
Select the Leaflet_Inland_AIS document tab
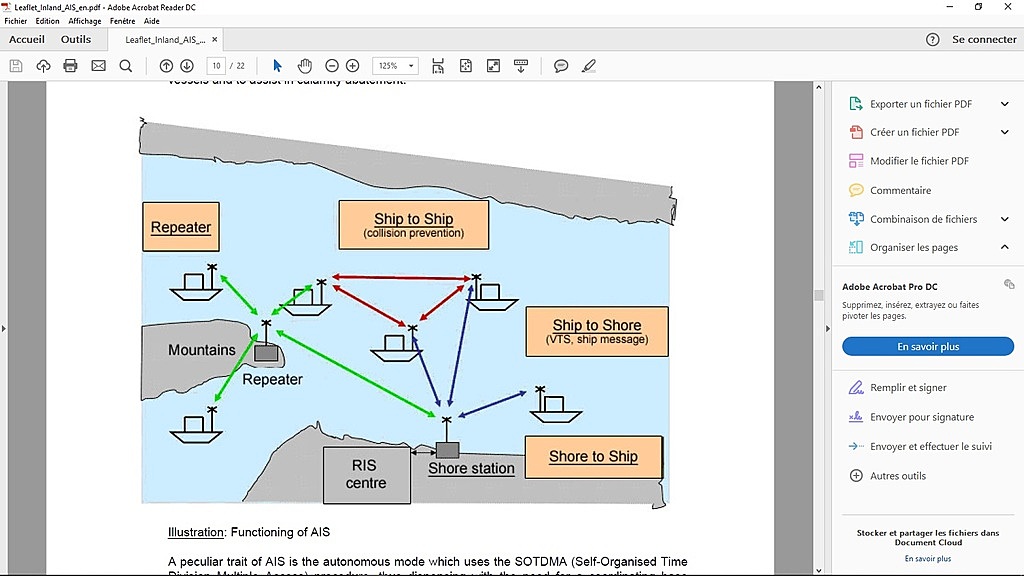click(165, 40)
